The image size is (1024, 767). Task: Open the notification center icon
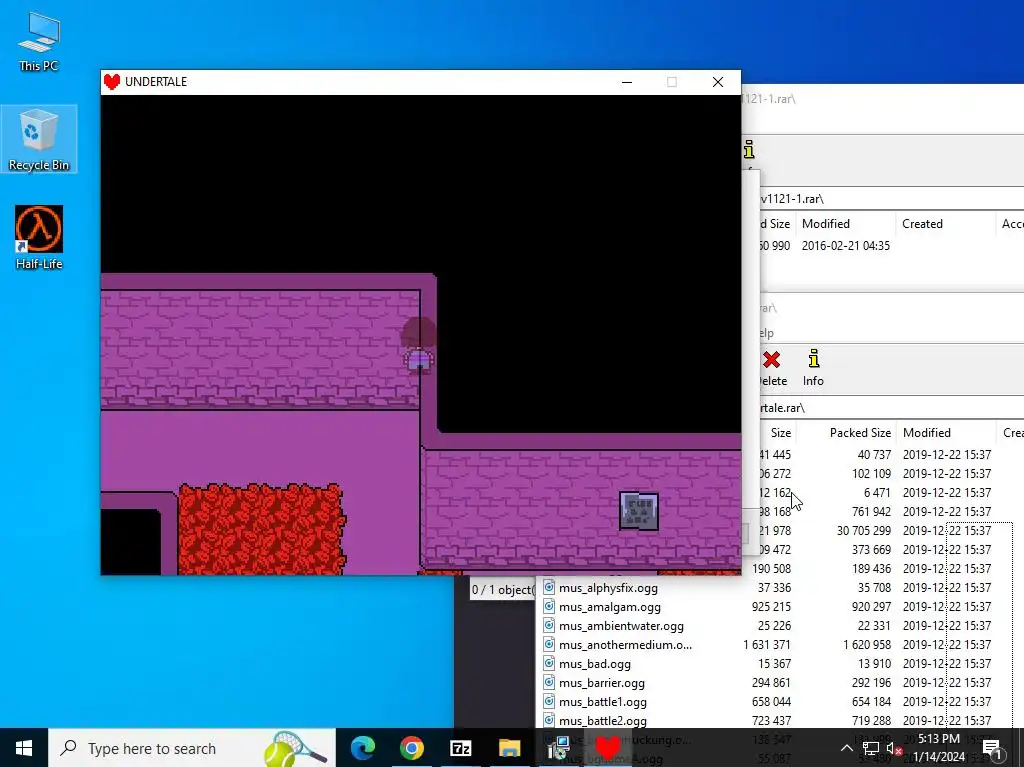point(992,749)
